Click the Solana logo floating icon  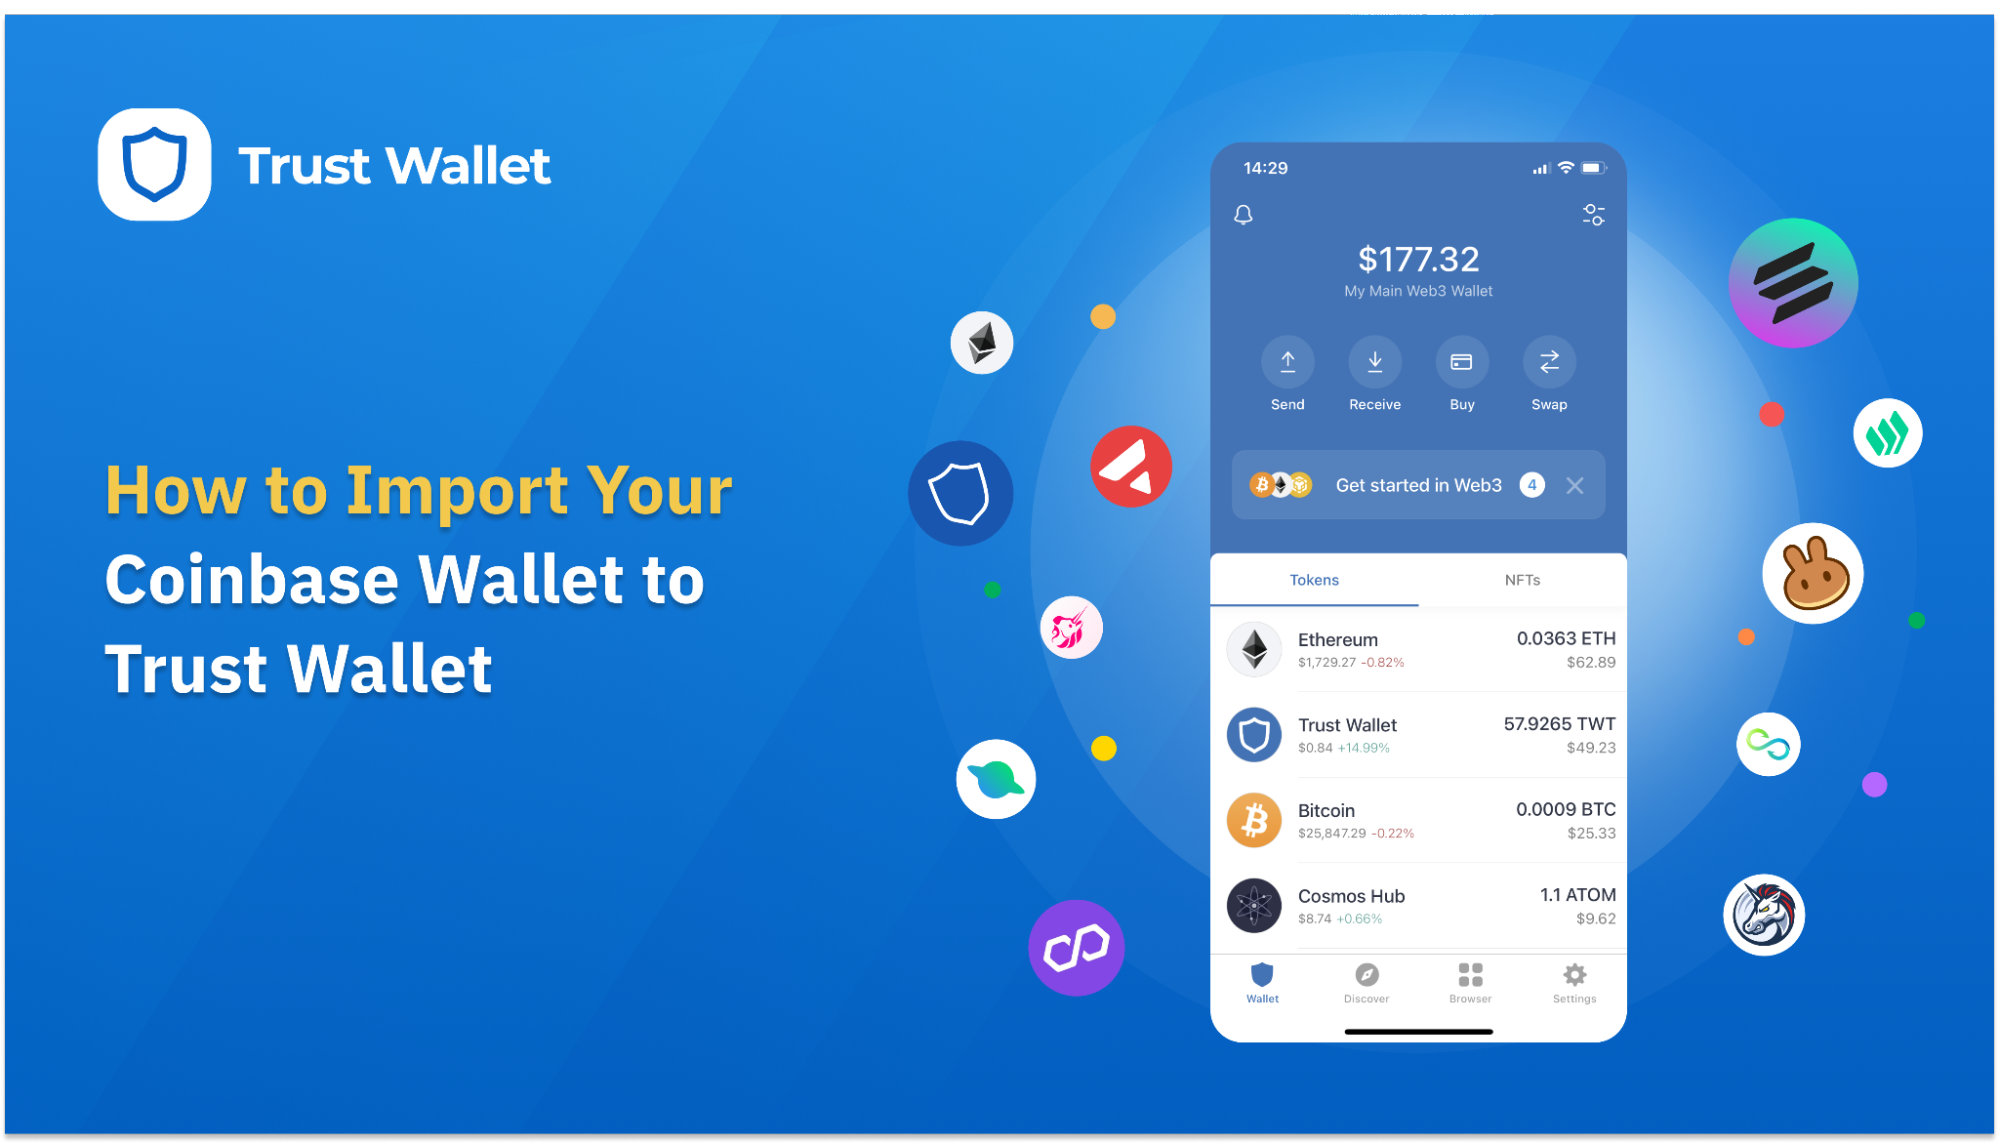tap(1793, 283)
